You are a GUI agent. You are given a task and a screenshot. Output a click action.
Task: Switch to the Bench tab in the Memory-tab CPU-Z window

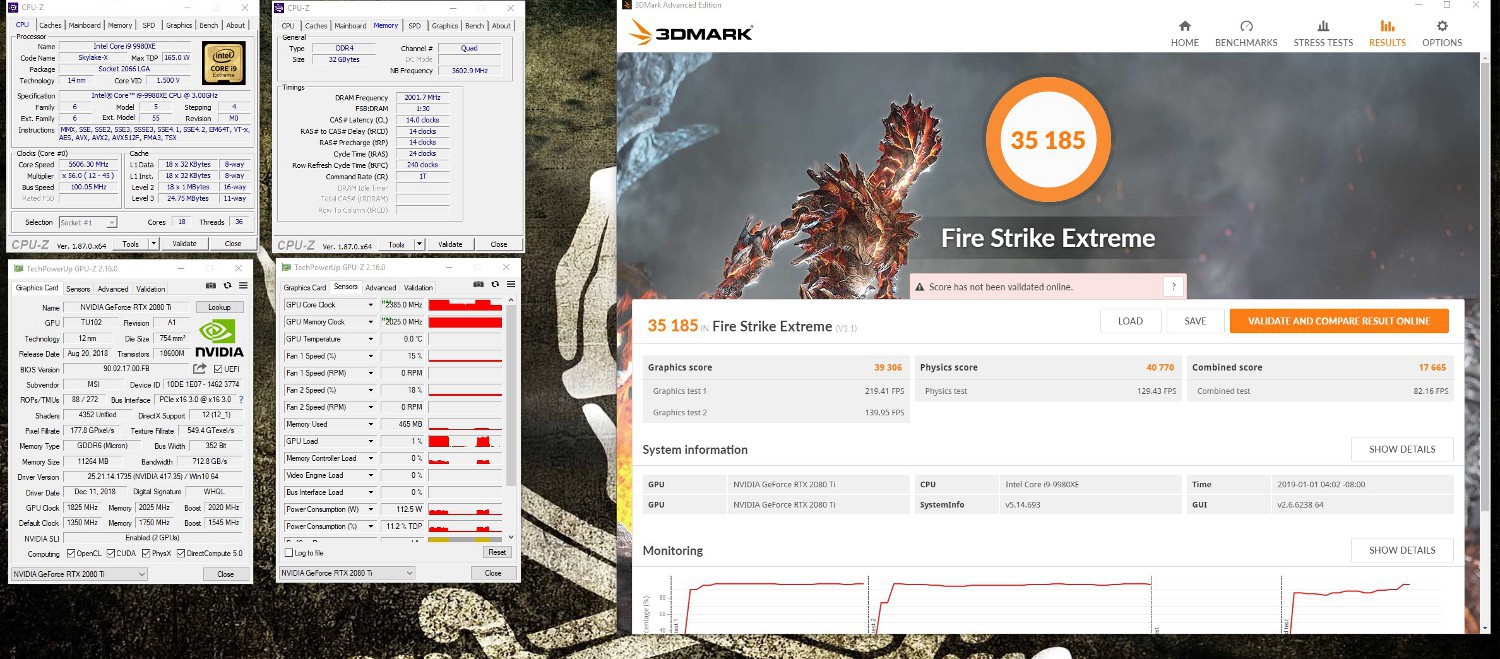coord(475,26)
